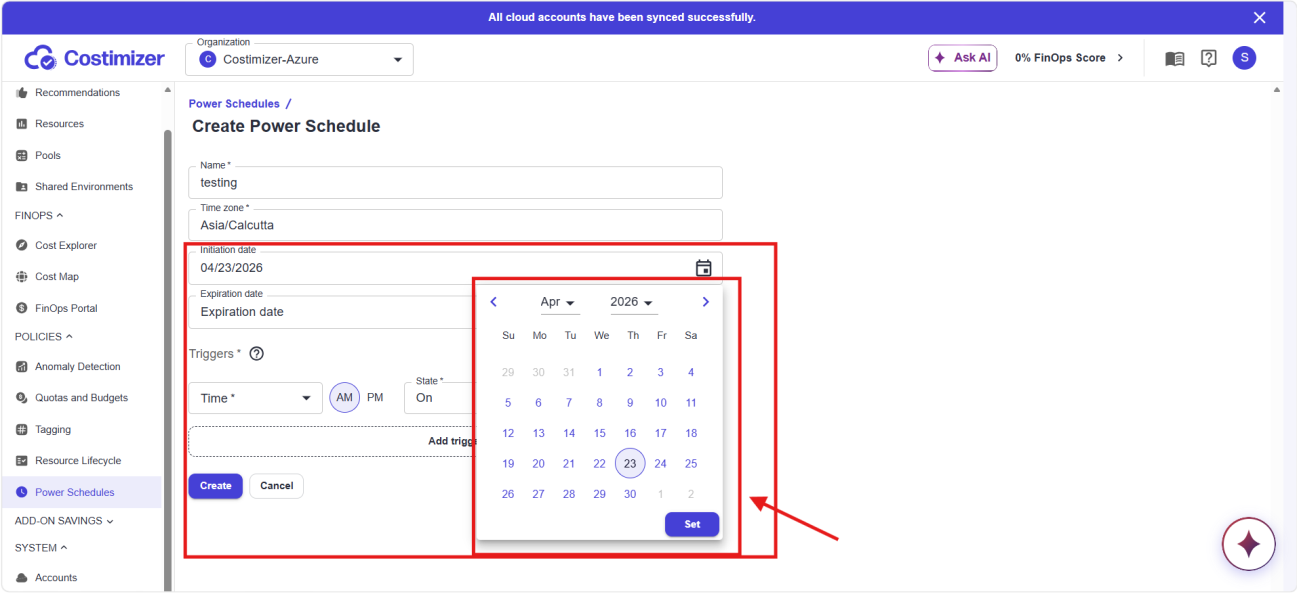Click the Time zone Asia/Calcutta field
This screenshot has height=594, width=1299.
tap(455, 225)
